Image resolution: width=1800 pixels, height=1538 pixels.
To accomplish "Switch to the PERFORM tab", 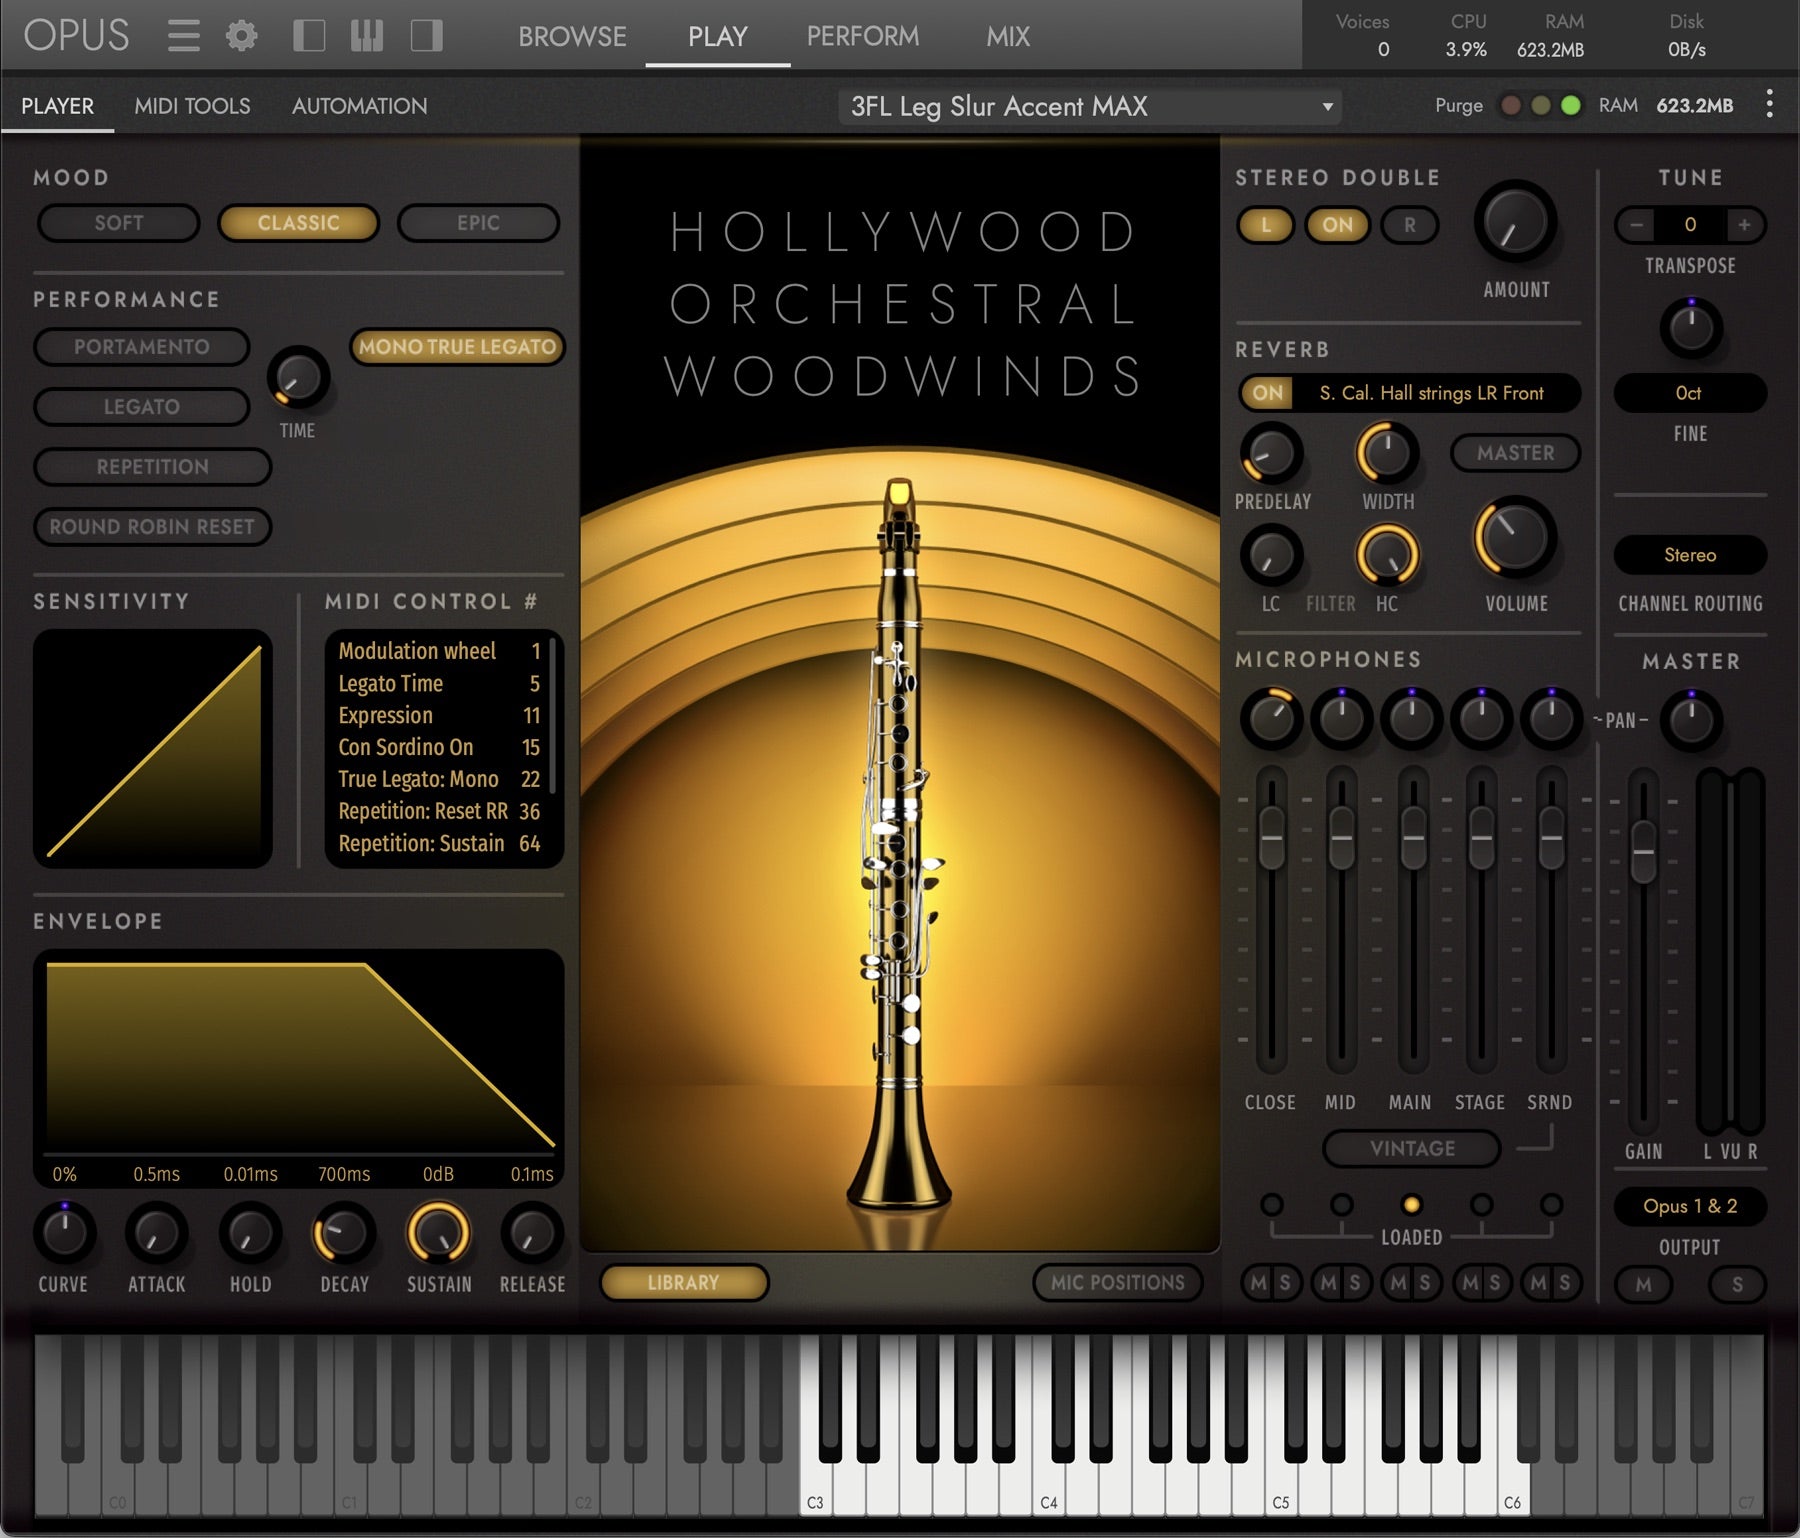I will point(862,36).
